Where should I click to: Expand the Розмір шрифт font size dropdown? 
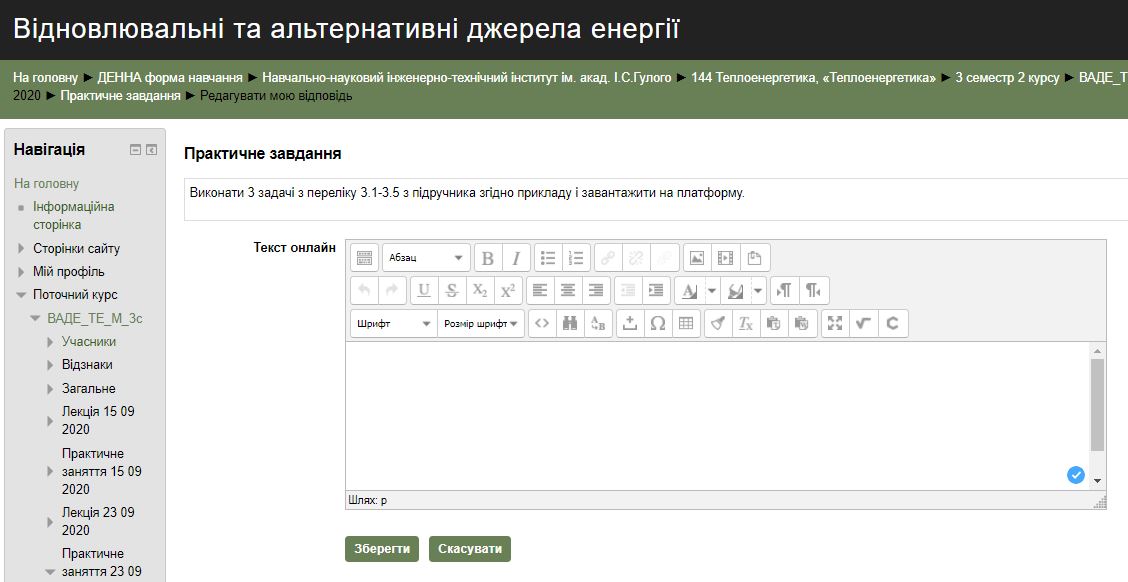[481, 323]
